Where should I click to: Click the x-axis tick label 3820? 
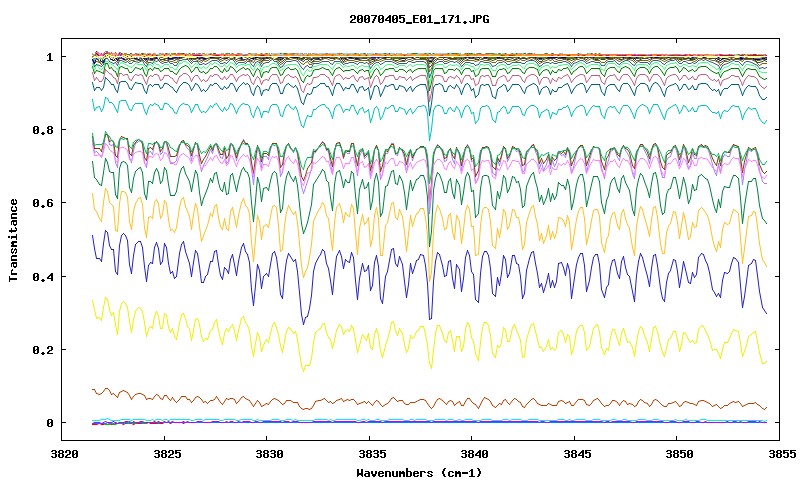tap(65, 454)
